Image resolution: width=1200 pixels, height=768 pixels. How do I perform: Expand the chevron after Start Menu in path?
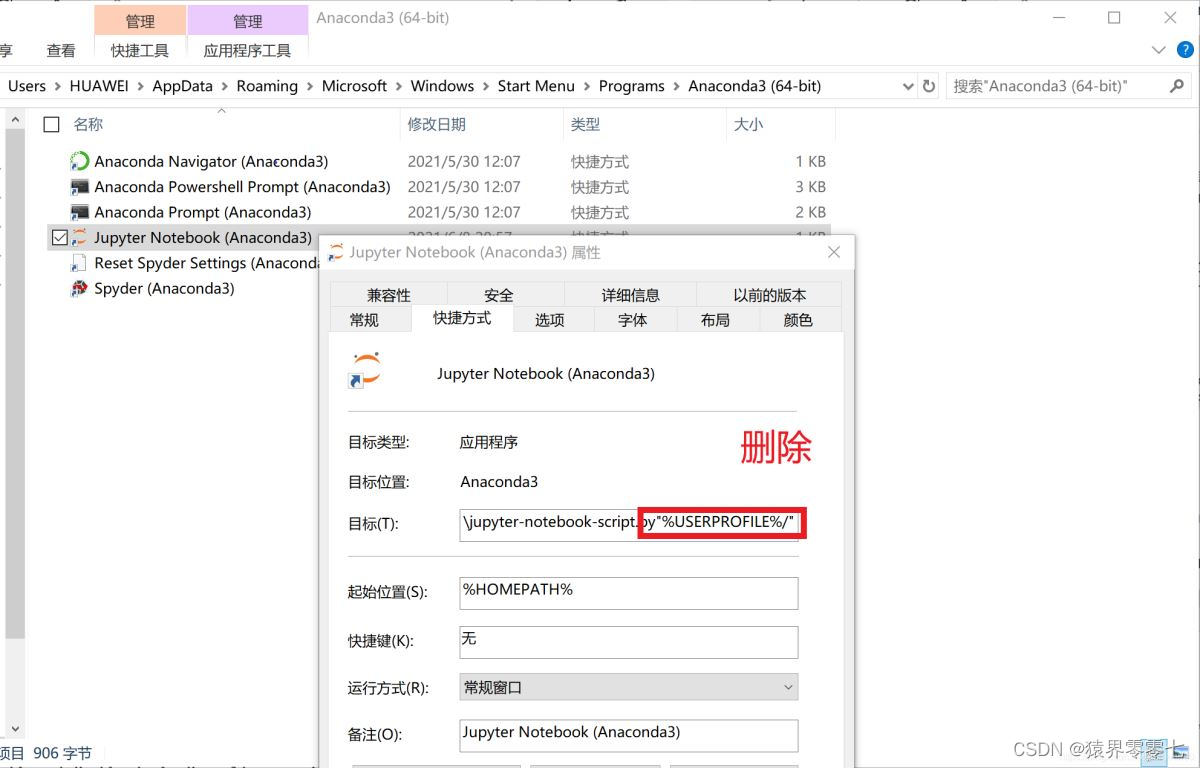587,86
